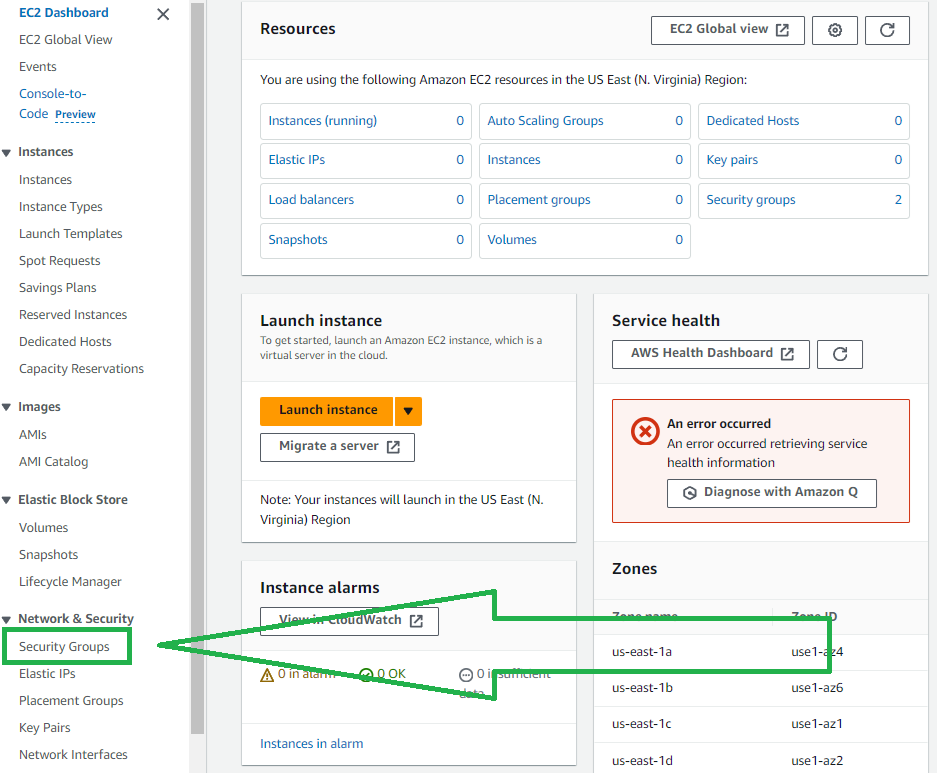Image resolution: width=937 pixels, height=773 pixels.
Task: Open Spot Requests in sidebar
Action: 60,260
